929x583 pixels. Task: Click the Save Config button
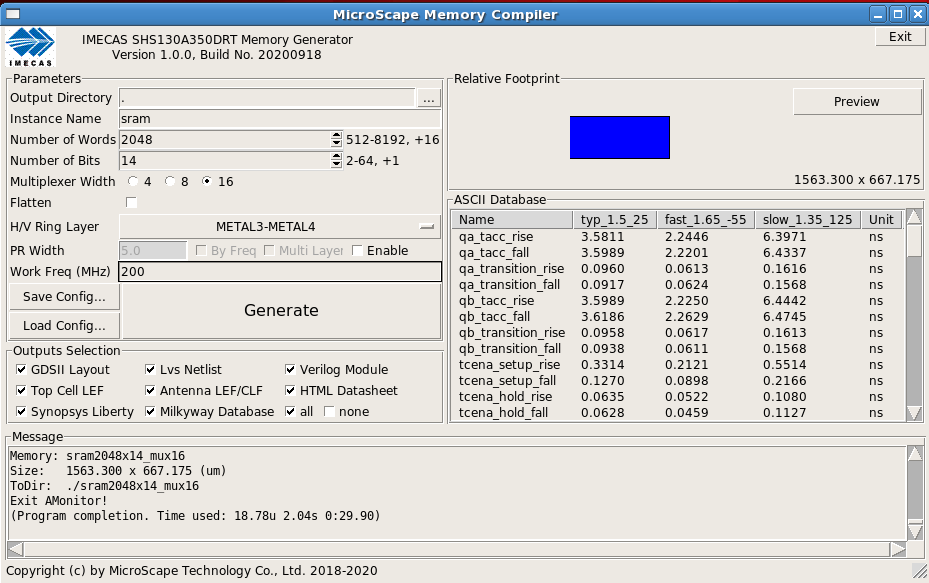[x=65, y=297]
